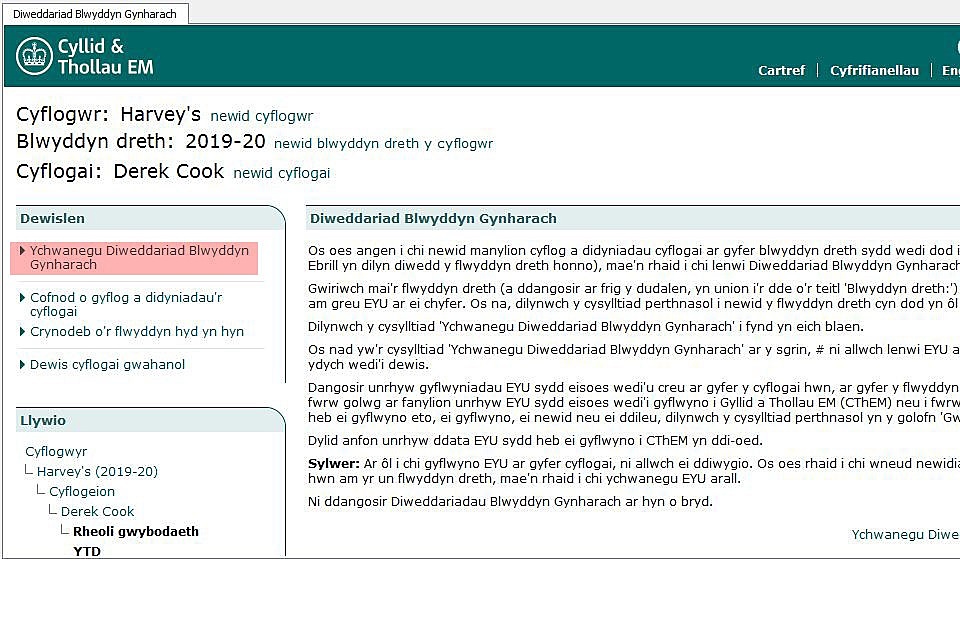Open the Cartref menu item
960x640 pixels.
coord(781,70)
